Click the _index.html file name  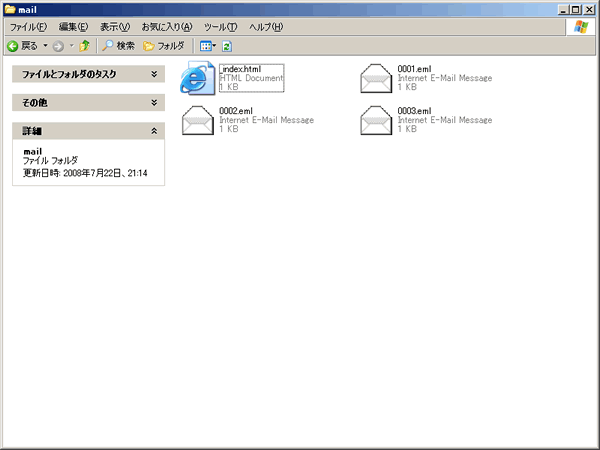[x=240, y=69]
